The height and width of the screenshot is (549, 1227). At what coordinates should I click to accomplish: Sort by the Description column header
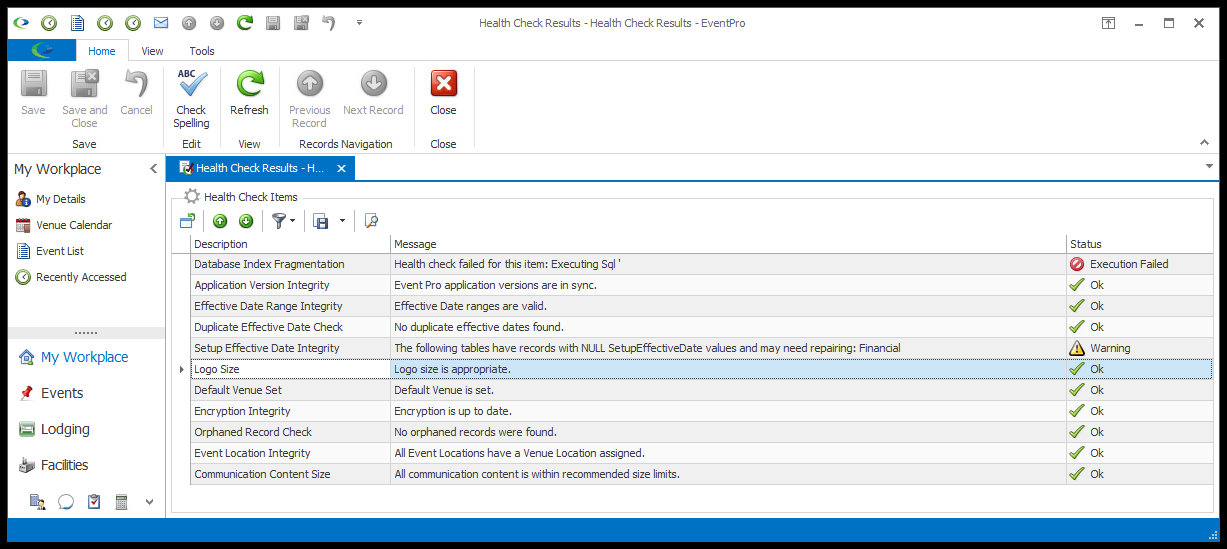(290, 244)
